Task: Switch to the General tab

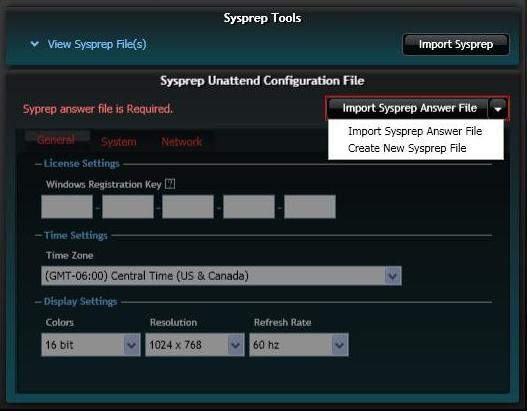Action: coord(56,140)
